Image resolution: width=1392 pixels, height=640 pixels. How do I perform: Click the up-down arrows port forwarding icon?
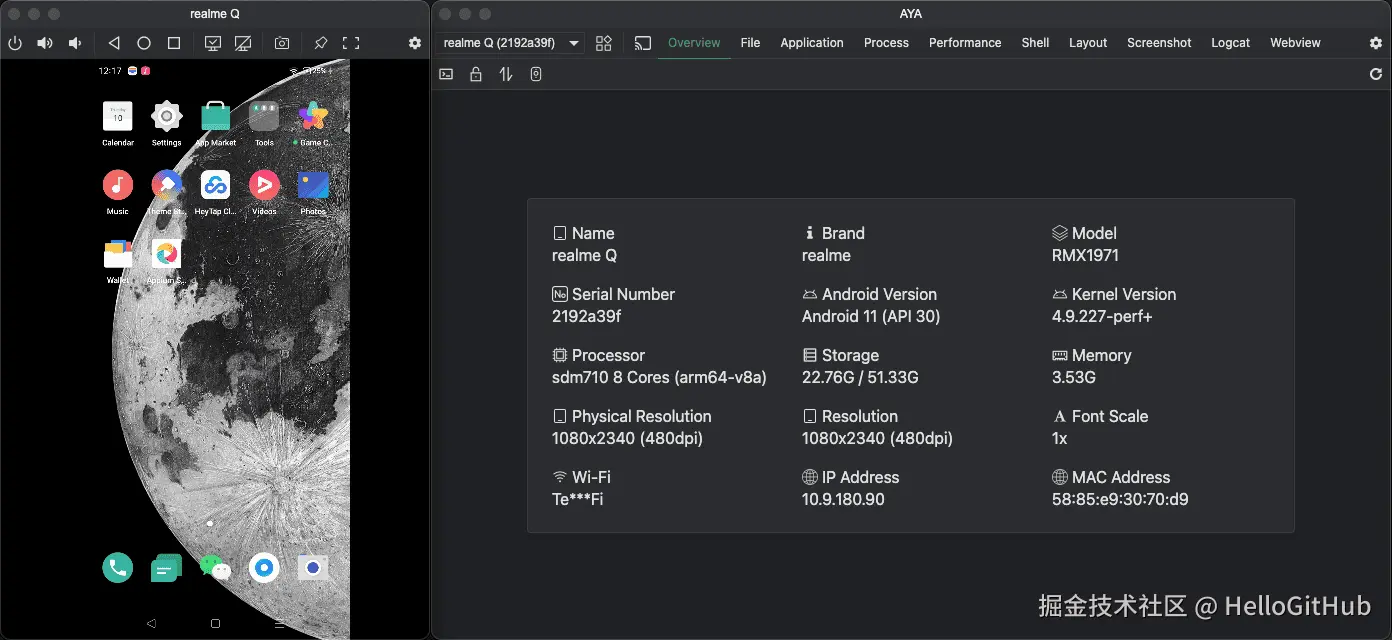[x=506, y=74]
